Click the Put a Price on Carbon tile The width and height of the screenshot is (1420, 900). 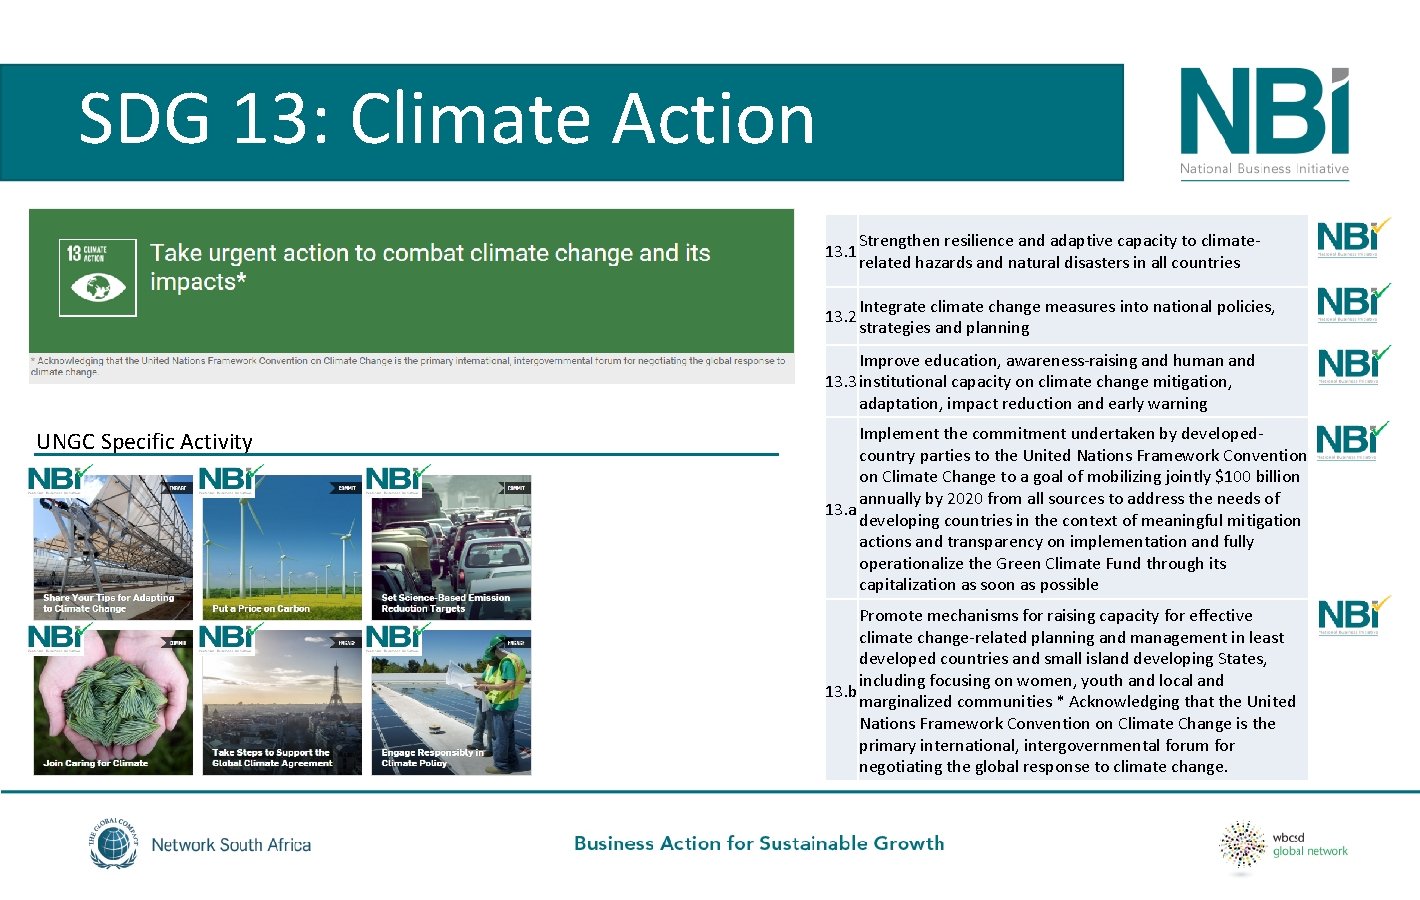tap(282, 546)
